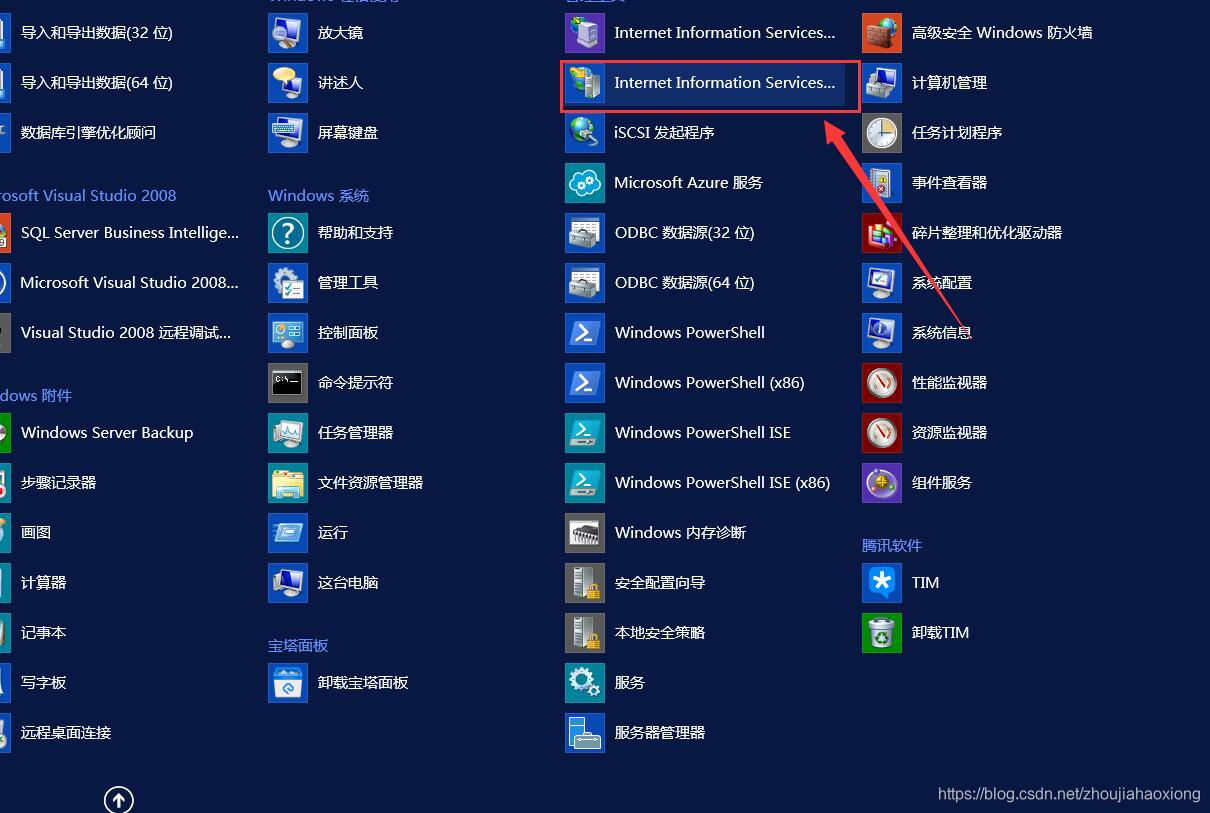This screenshot has width=1210, height=813.
Task: Open 导入和导出数据(32 位)
Action: [97, 33]
